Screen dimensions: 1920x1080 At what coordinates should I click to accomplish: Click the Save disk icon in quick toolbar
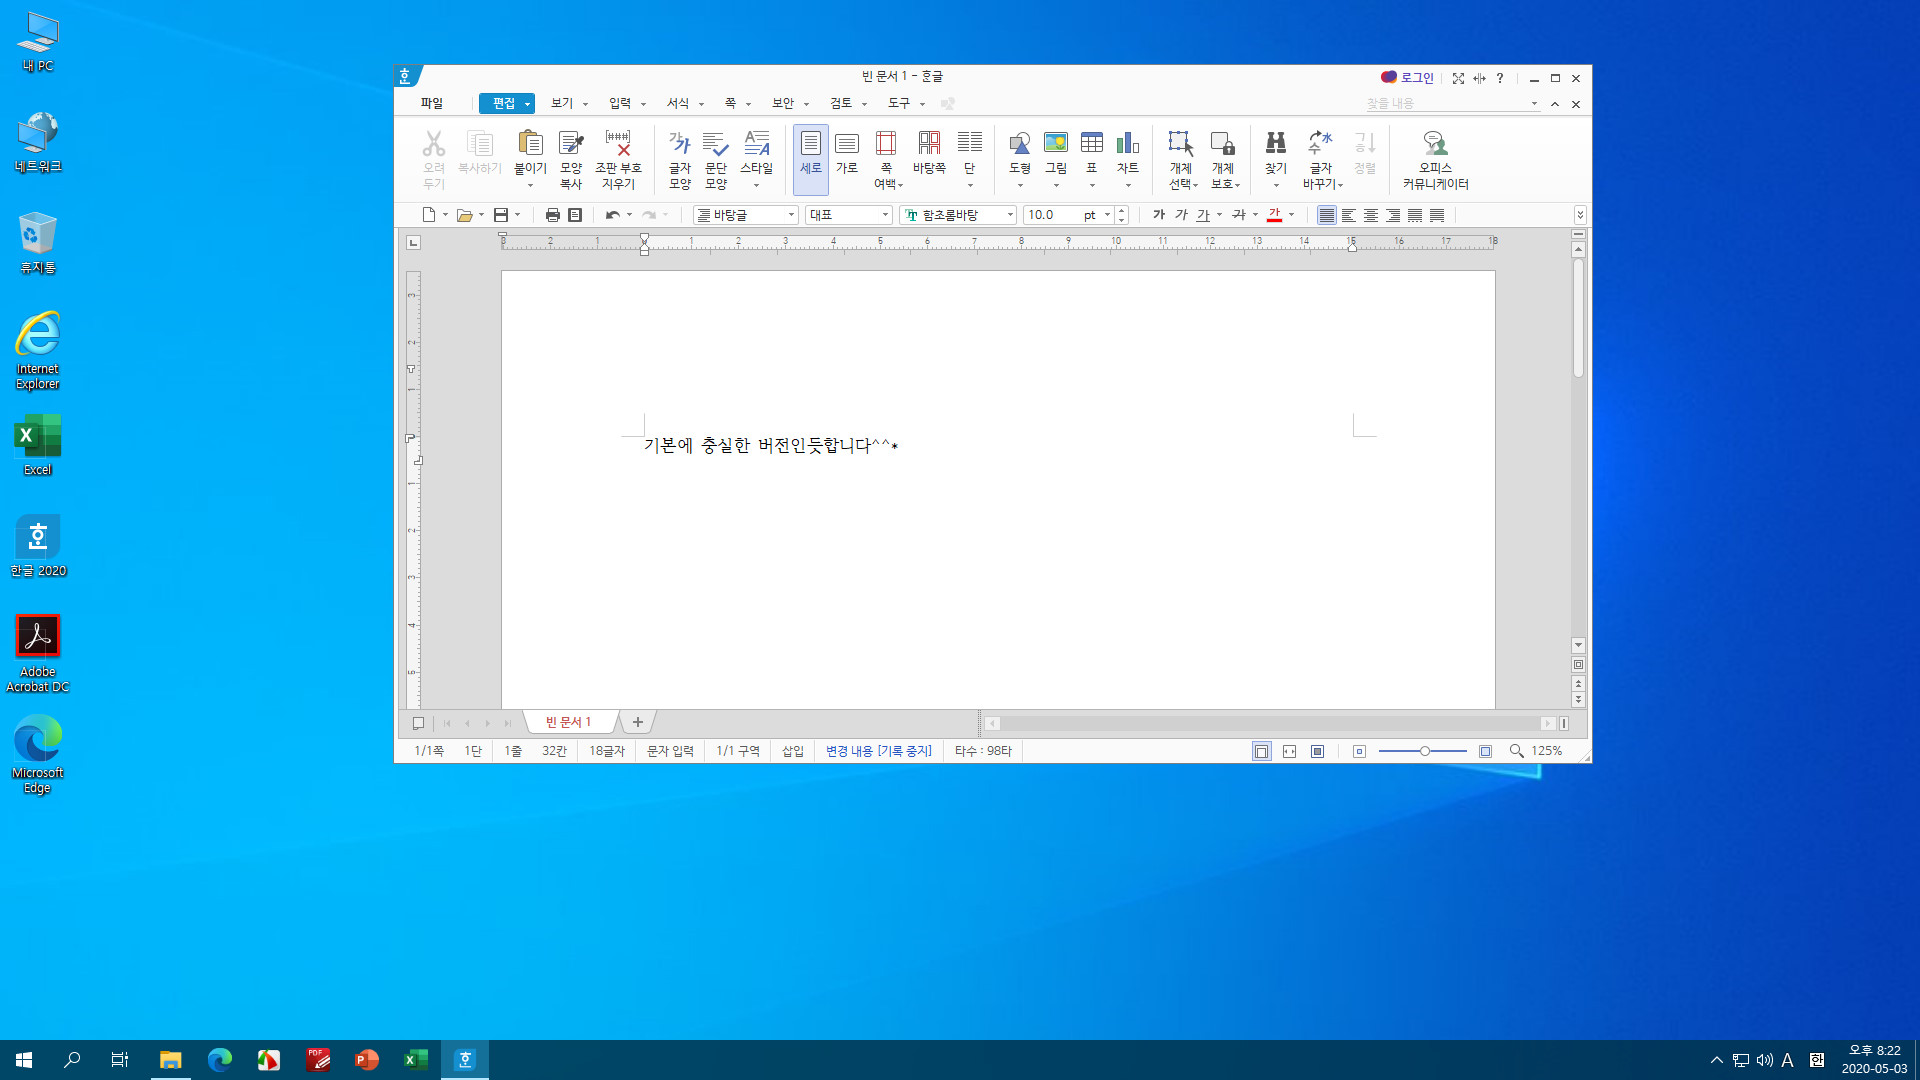[501, 215]
